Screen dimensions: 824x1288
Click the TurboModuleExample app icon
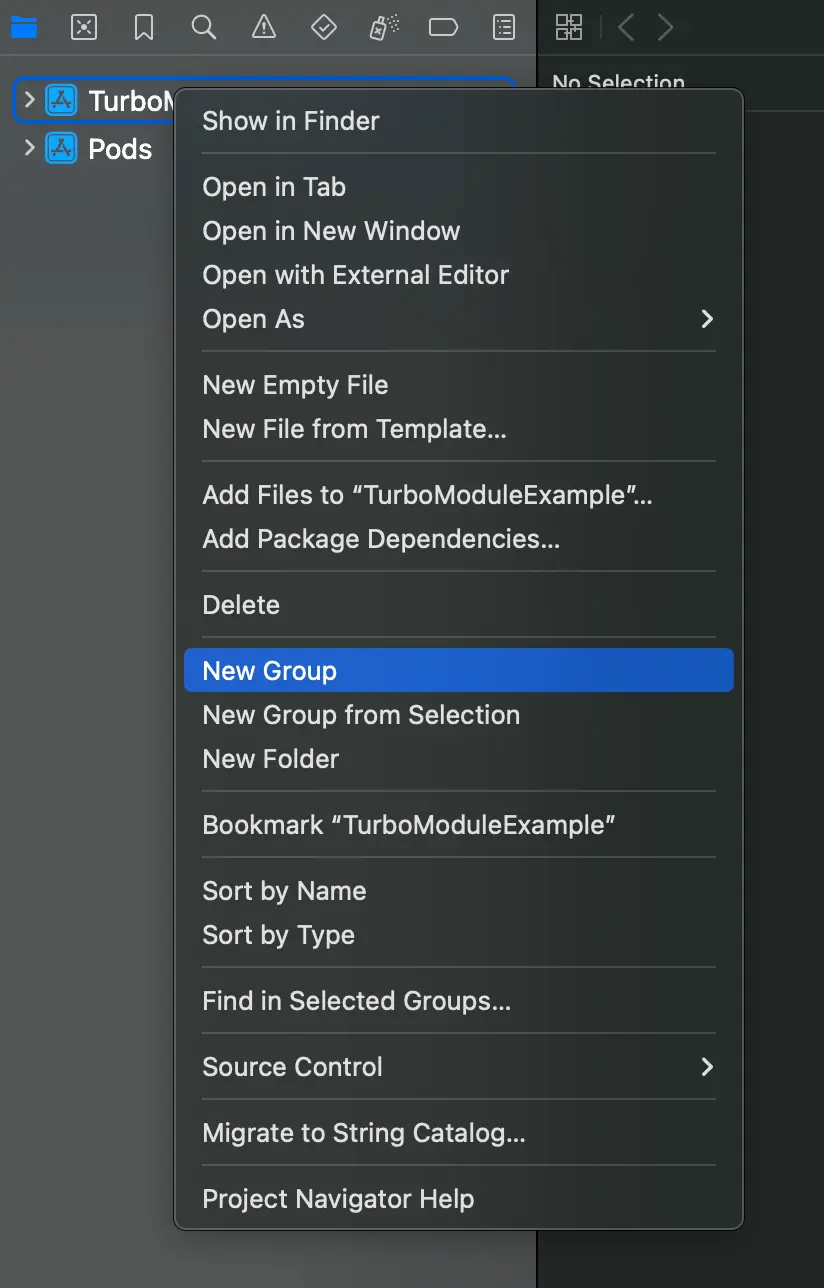pyautogui.click(x=58, y=100)
